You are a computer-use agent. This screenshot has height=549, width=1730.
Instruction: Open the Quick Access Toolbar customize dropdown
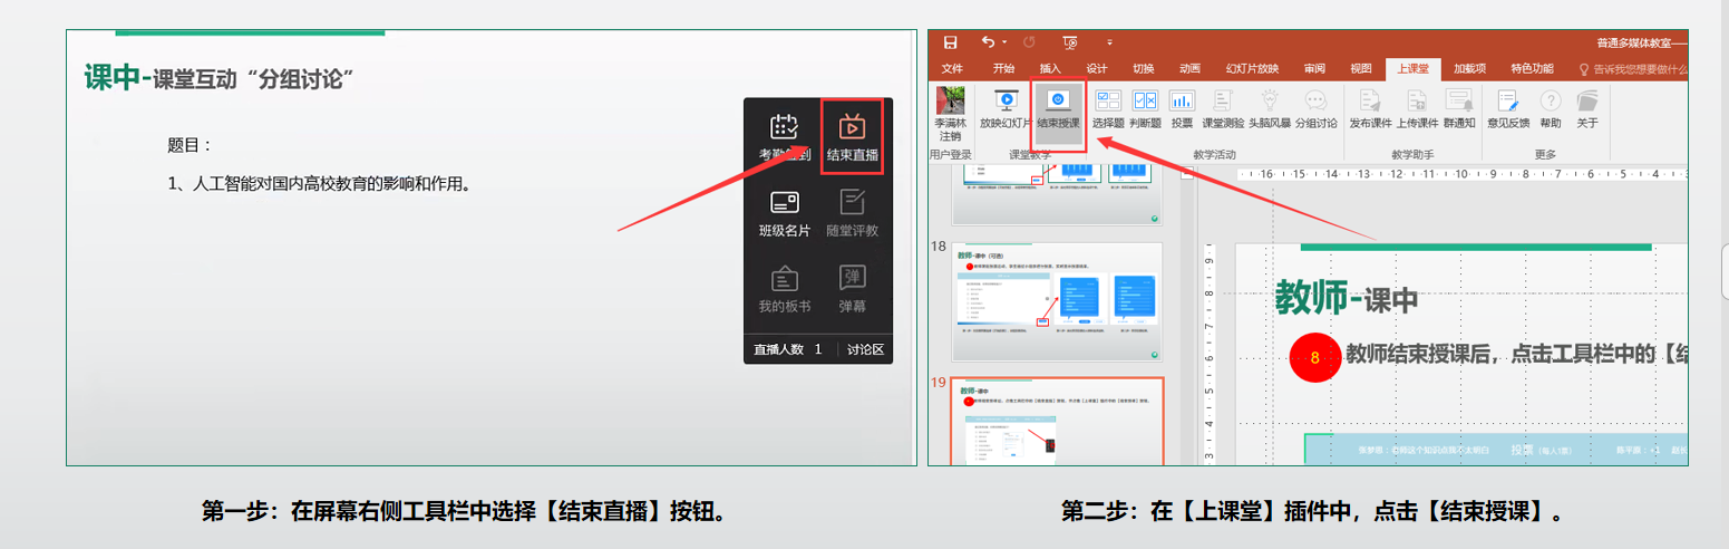click(x=1109, y=42)
